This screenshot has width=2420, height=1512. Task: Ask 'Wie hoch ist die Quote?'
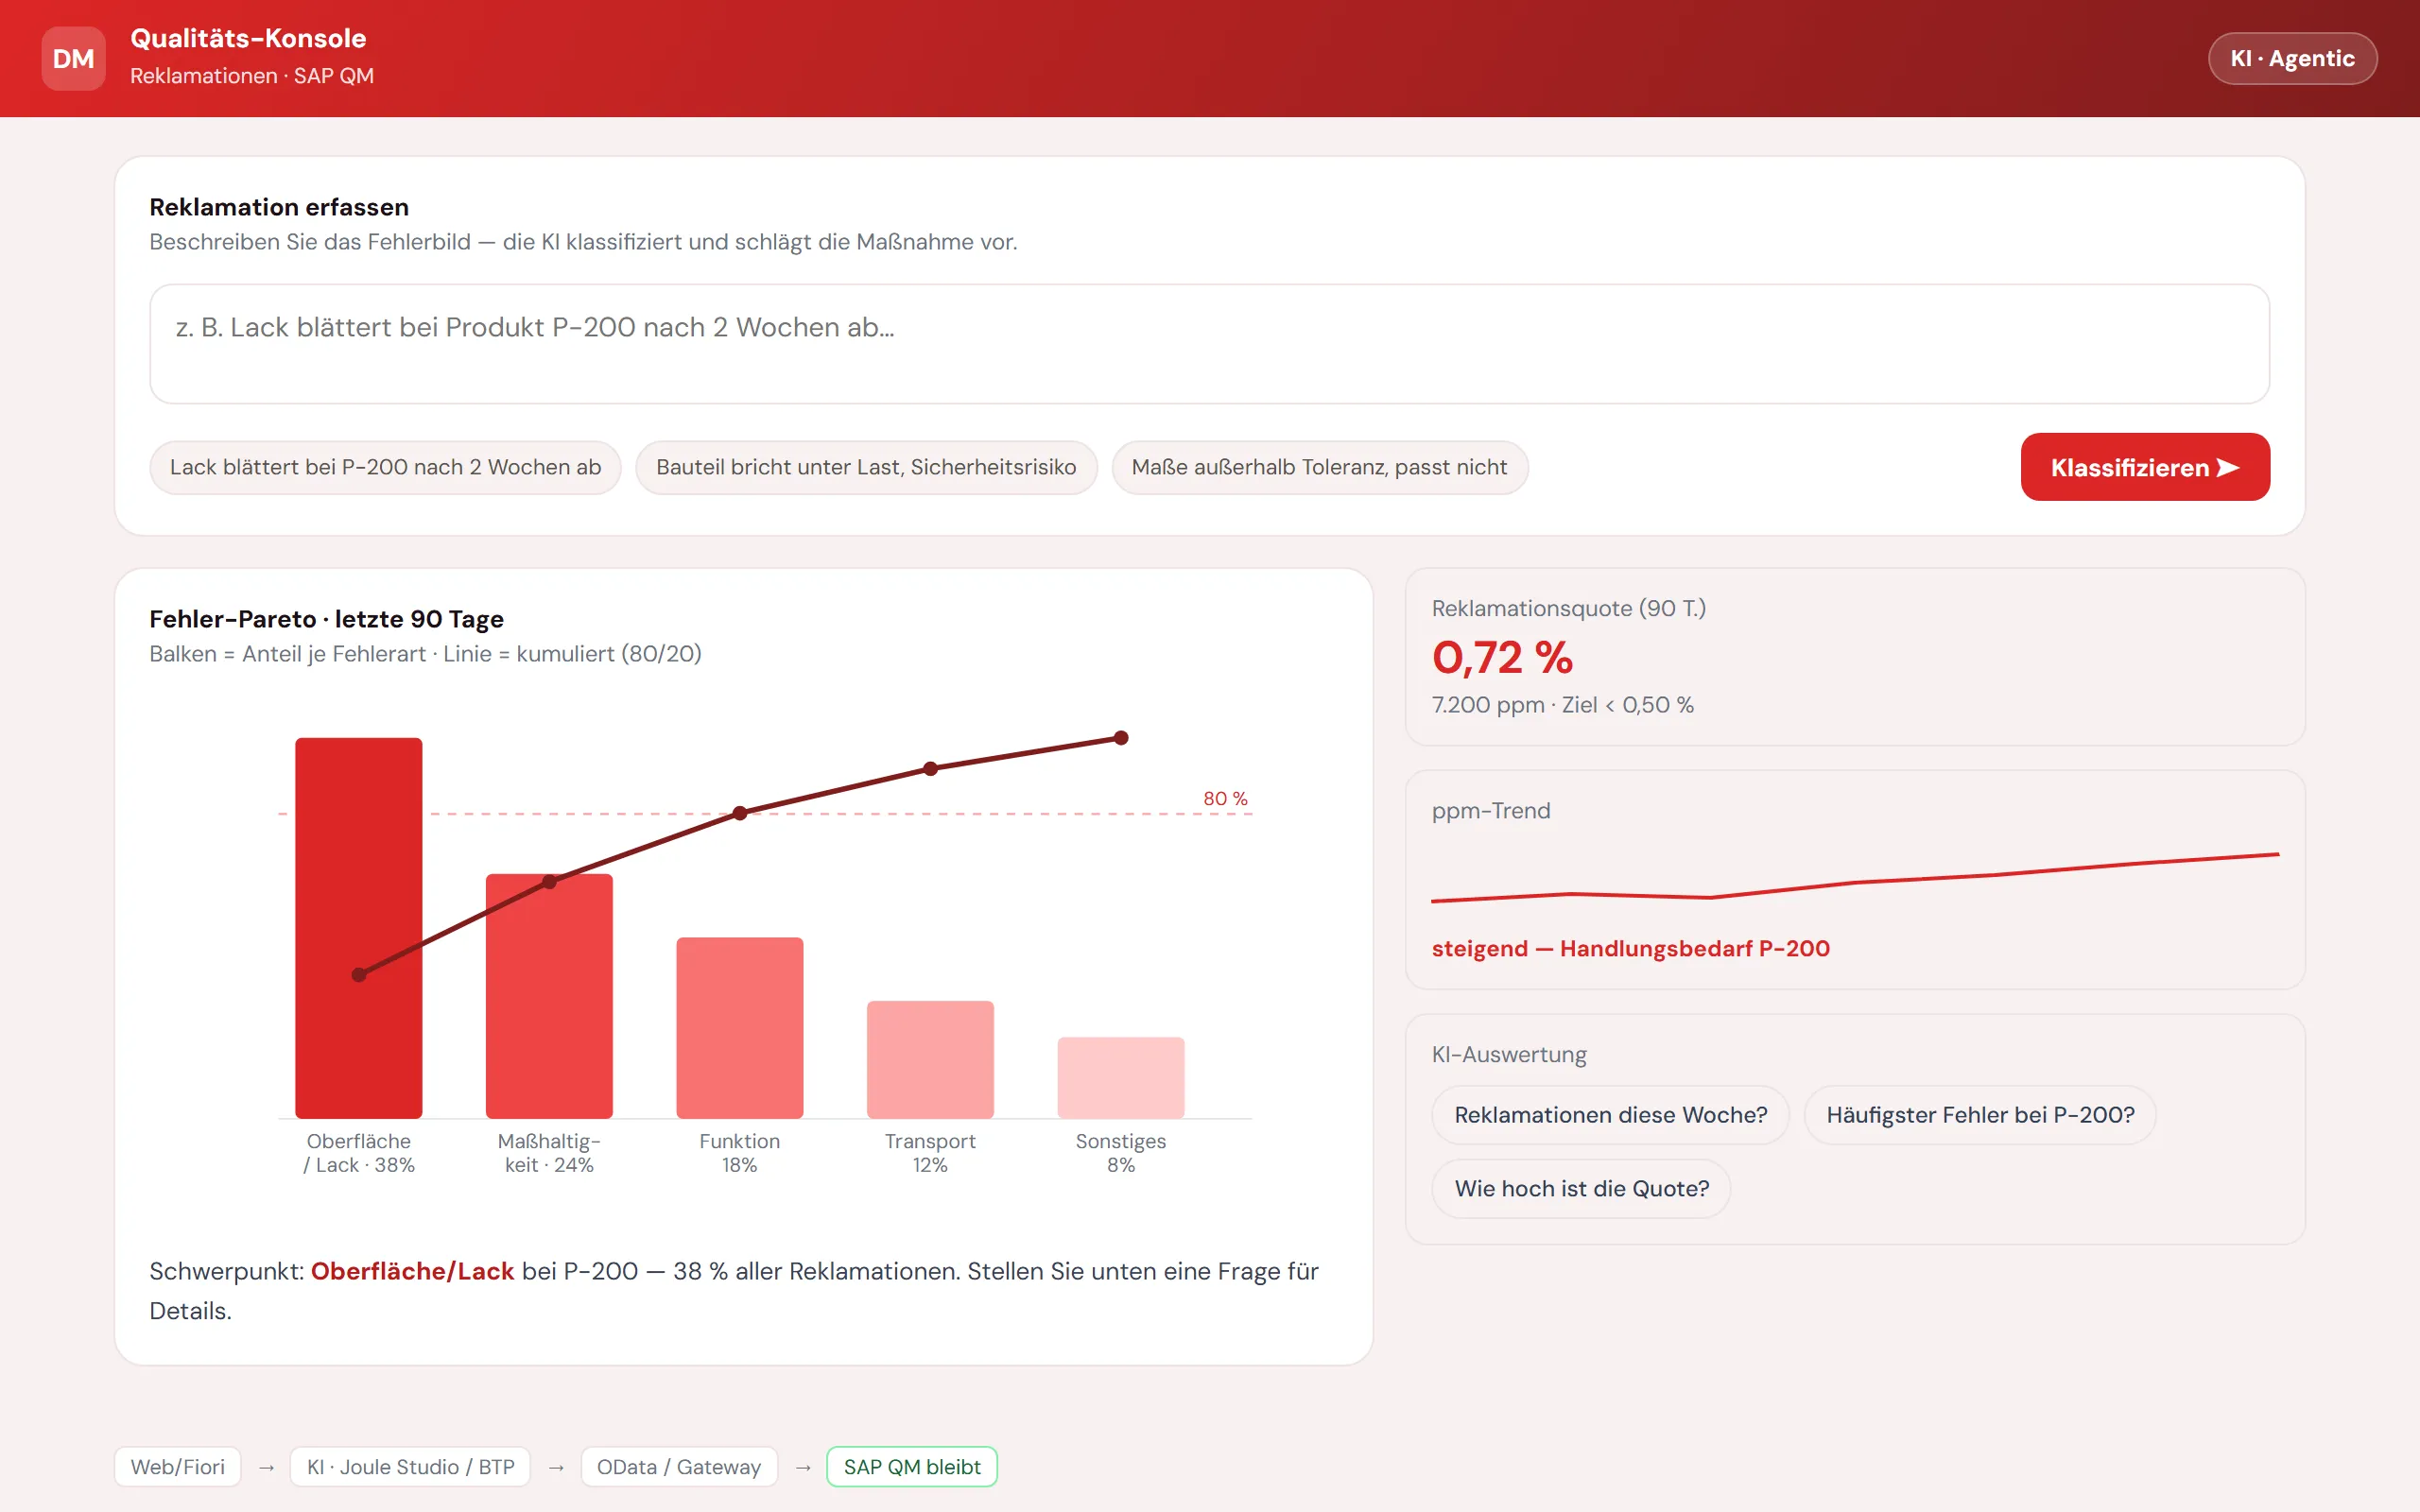(x=1581, y=1188)
